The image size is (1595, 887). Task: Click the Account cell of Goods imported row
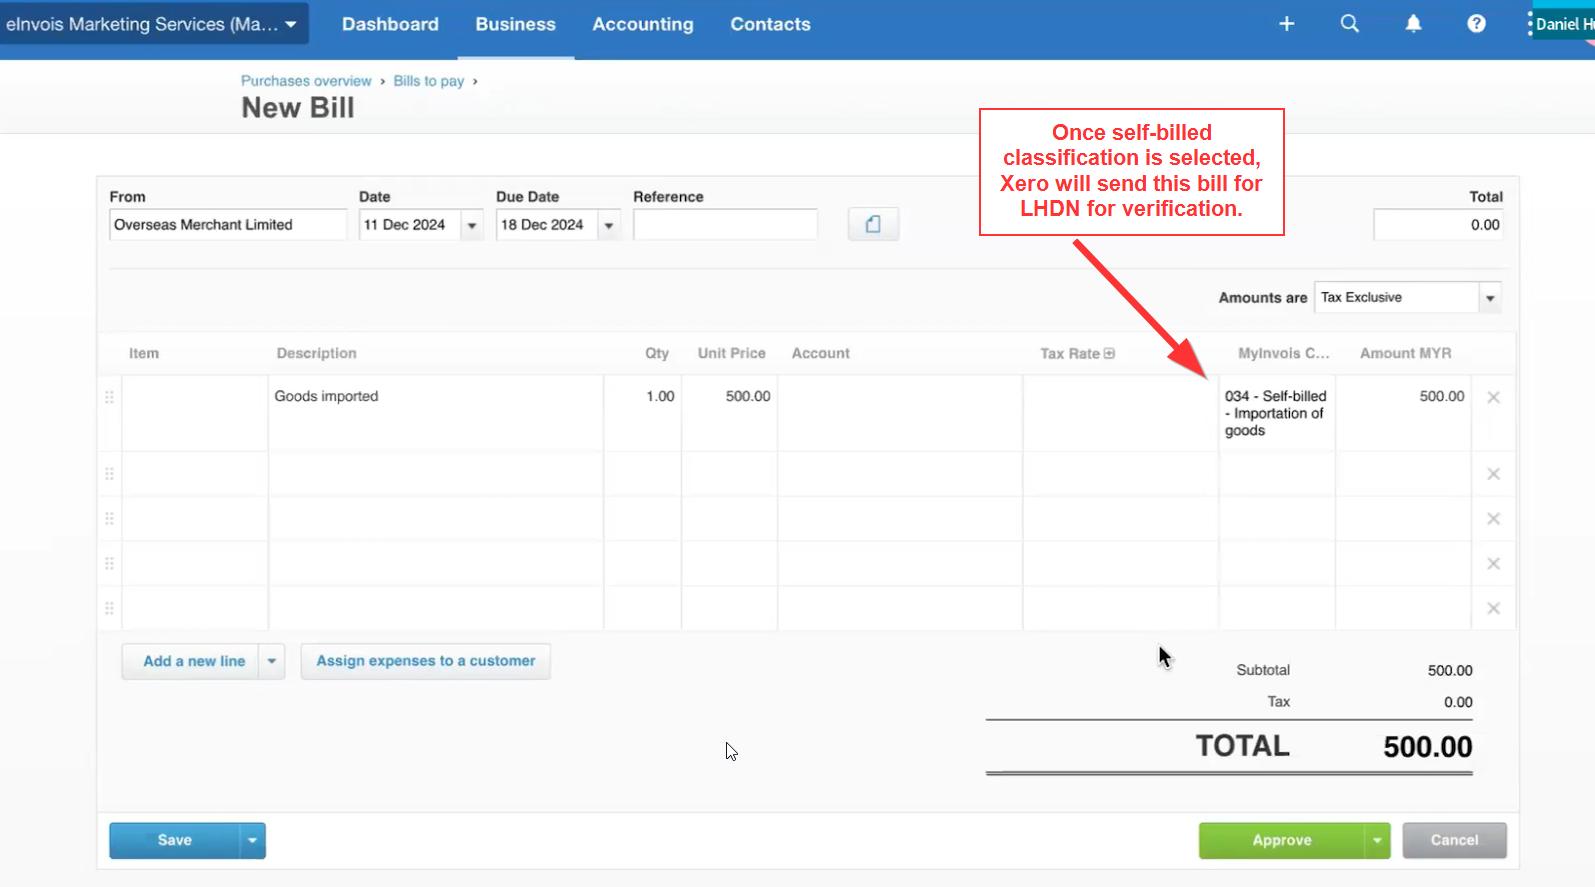[900, 413]
